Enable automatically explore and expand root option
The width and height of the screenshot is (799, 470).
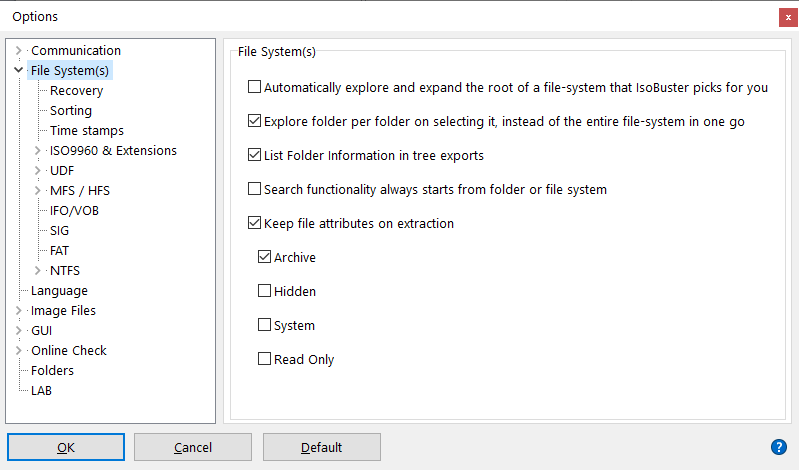(x=254, y=87)
